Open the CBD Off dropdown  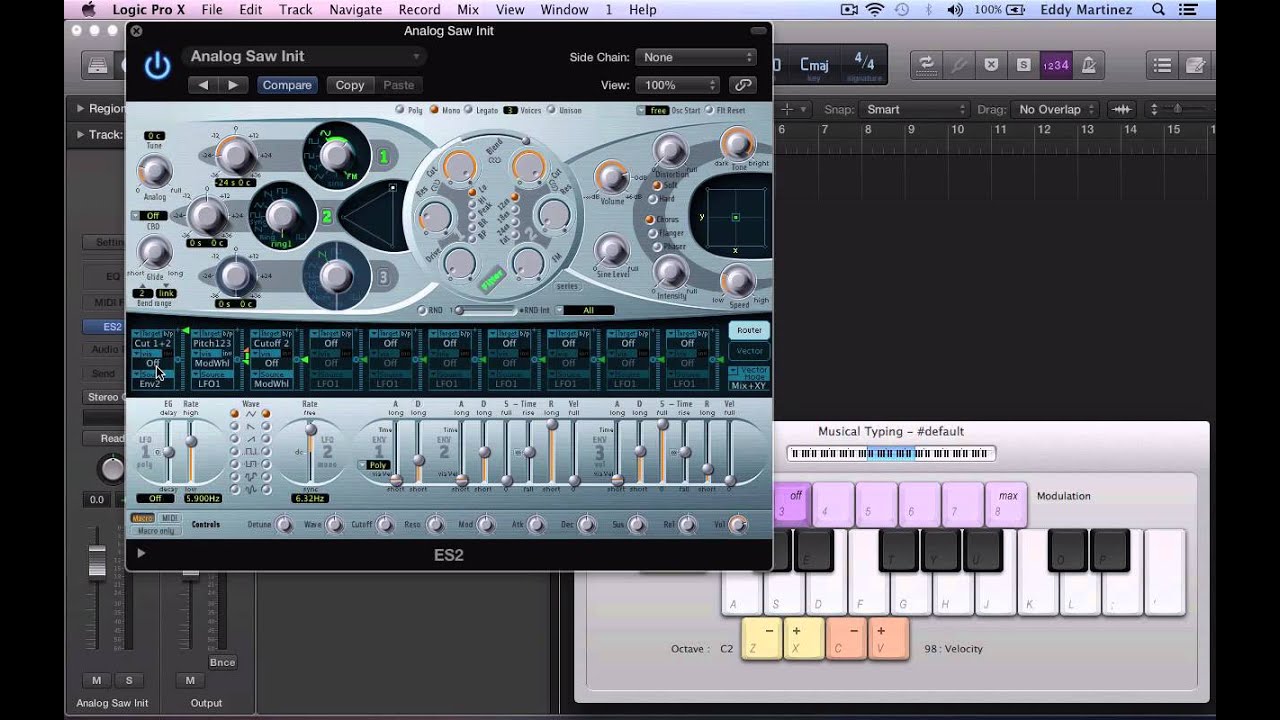click(150, 215)
